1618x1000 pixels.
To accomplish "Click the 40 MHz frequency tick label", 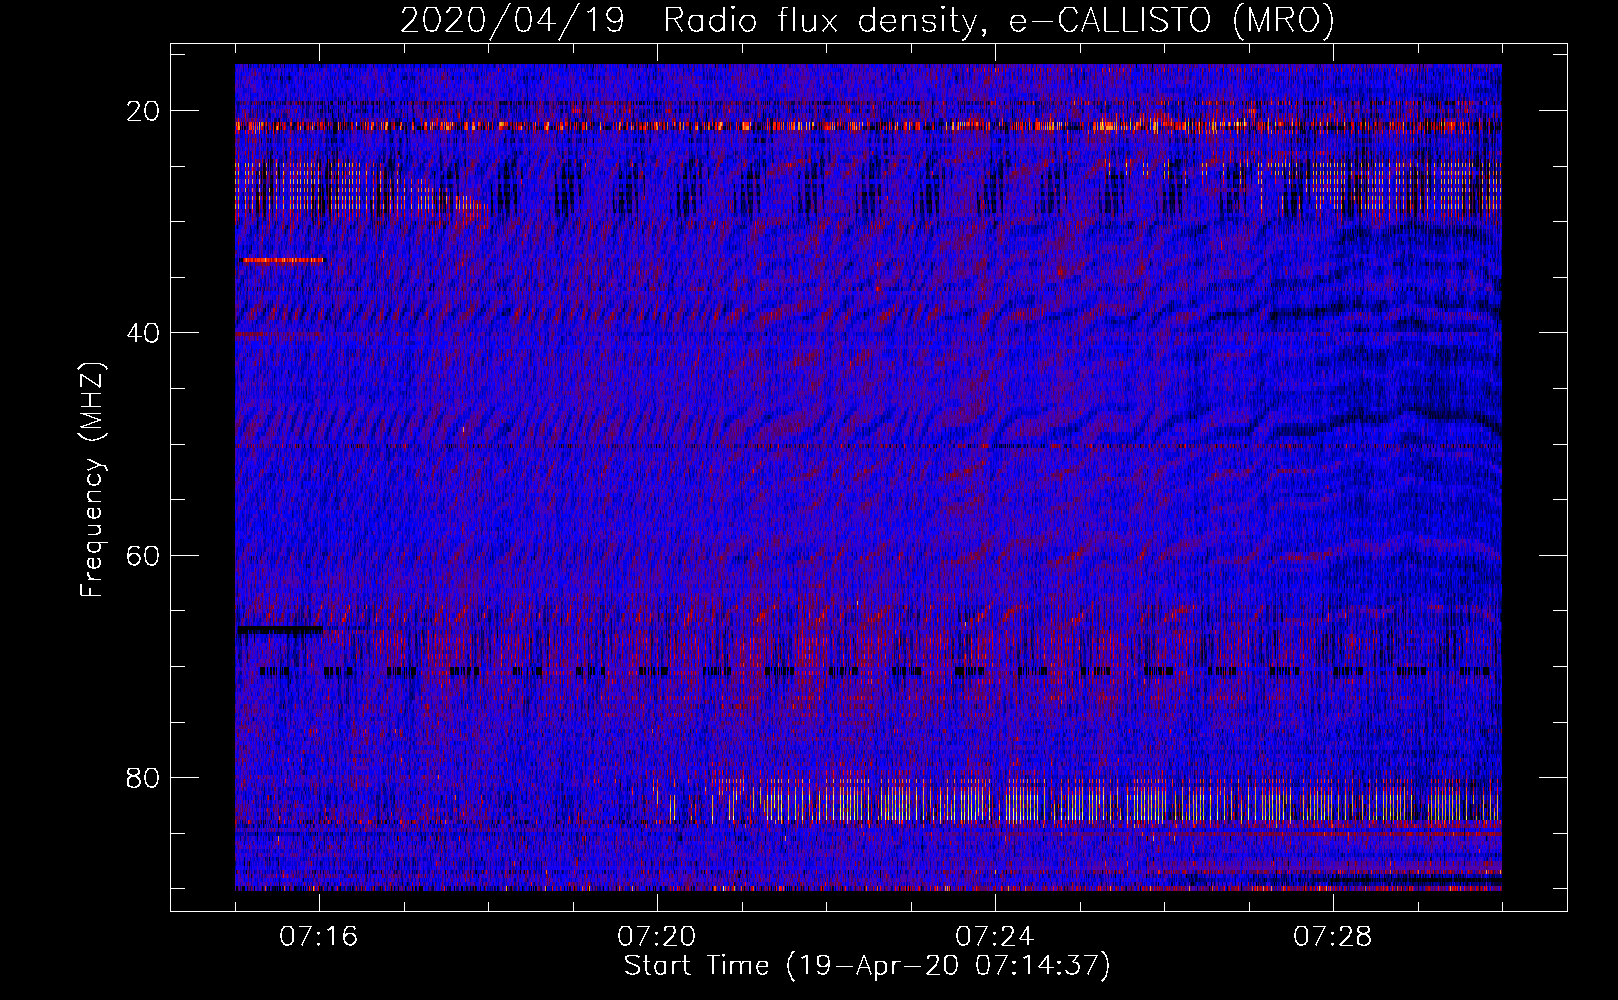I will pos(144,333).
